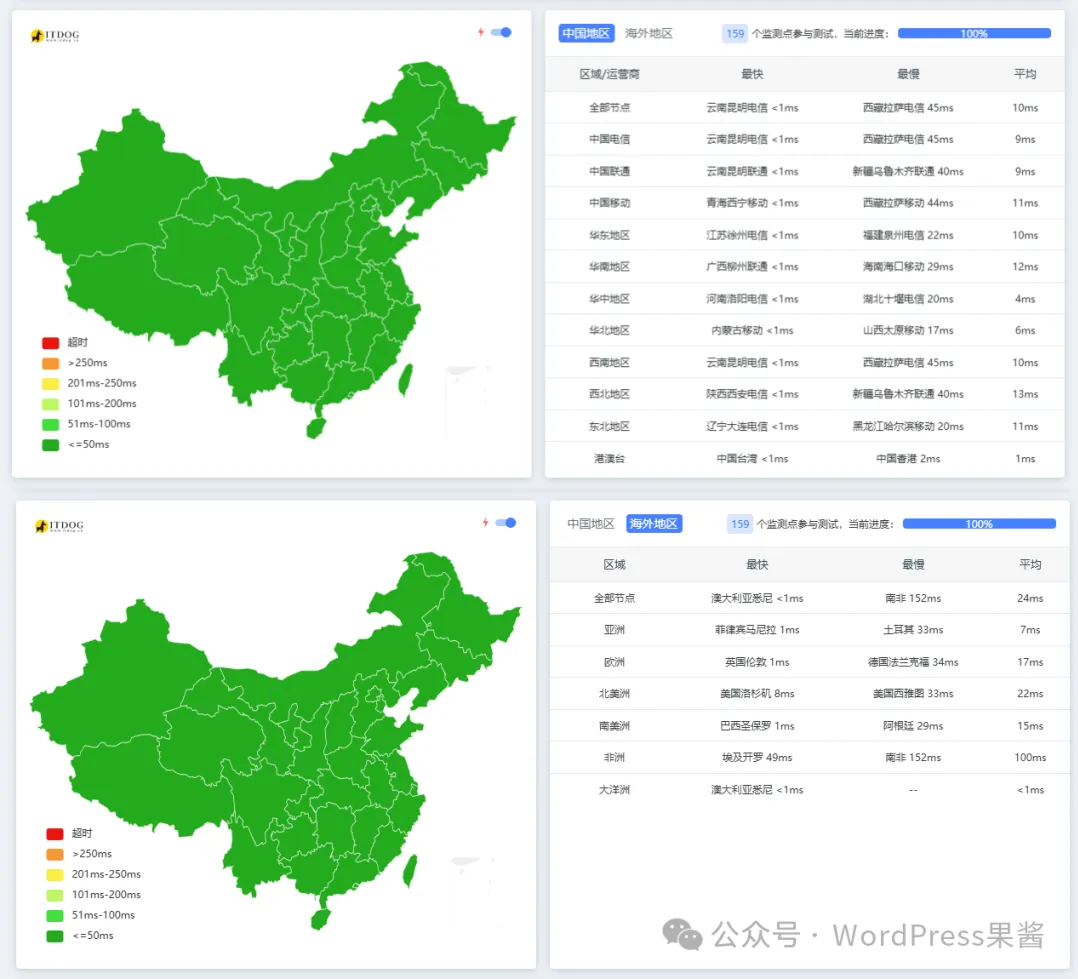Click the red lightning icon on upper map
Viewport: 1078px width, 979px height.
(480, 32)
